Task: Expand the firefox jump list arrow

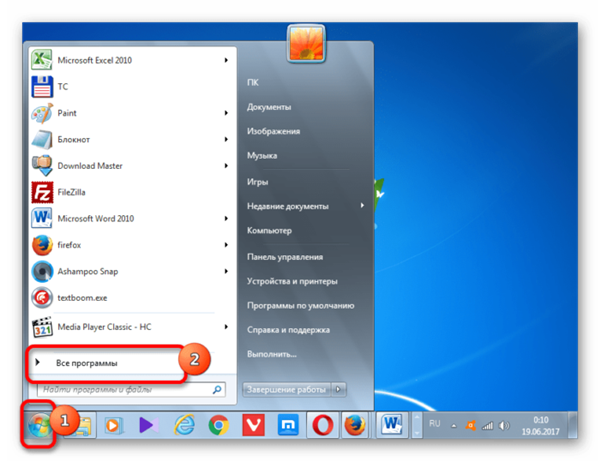Action: pos(226,245)
